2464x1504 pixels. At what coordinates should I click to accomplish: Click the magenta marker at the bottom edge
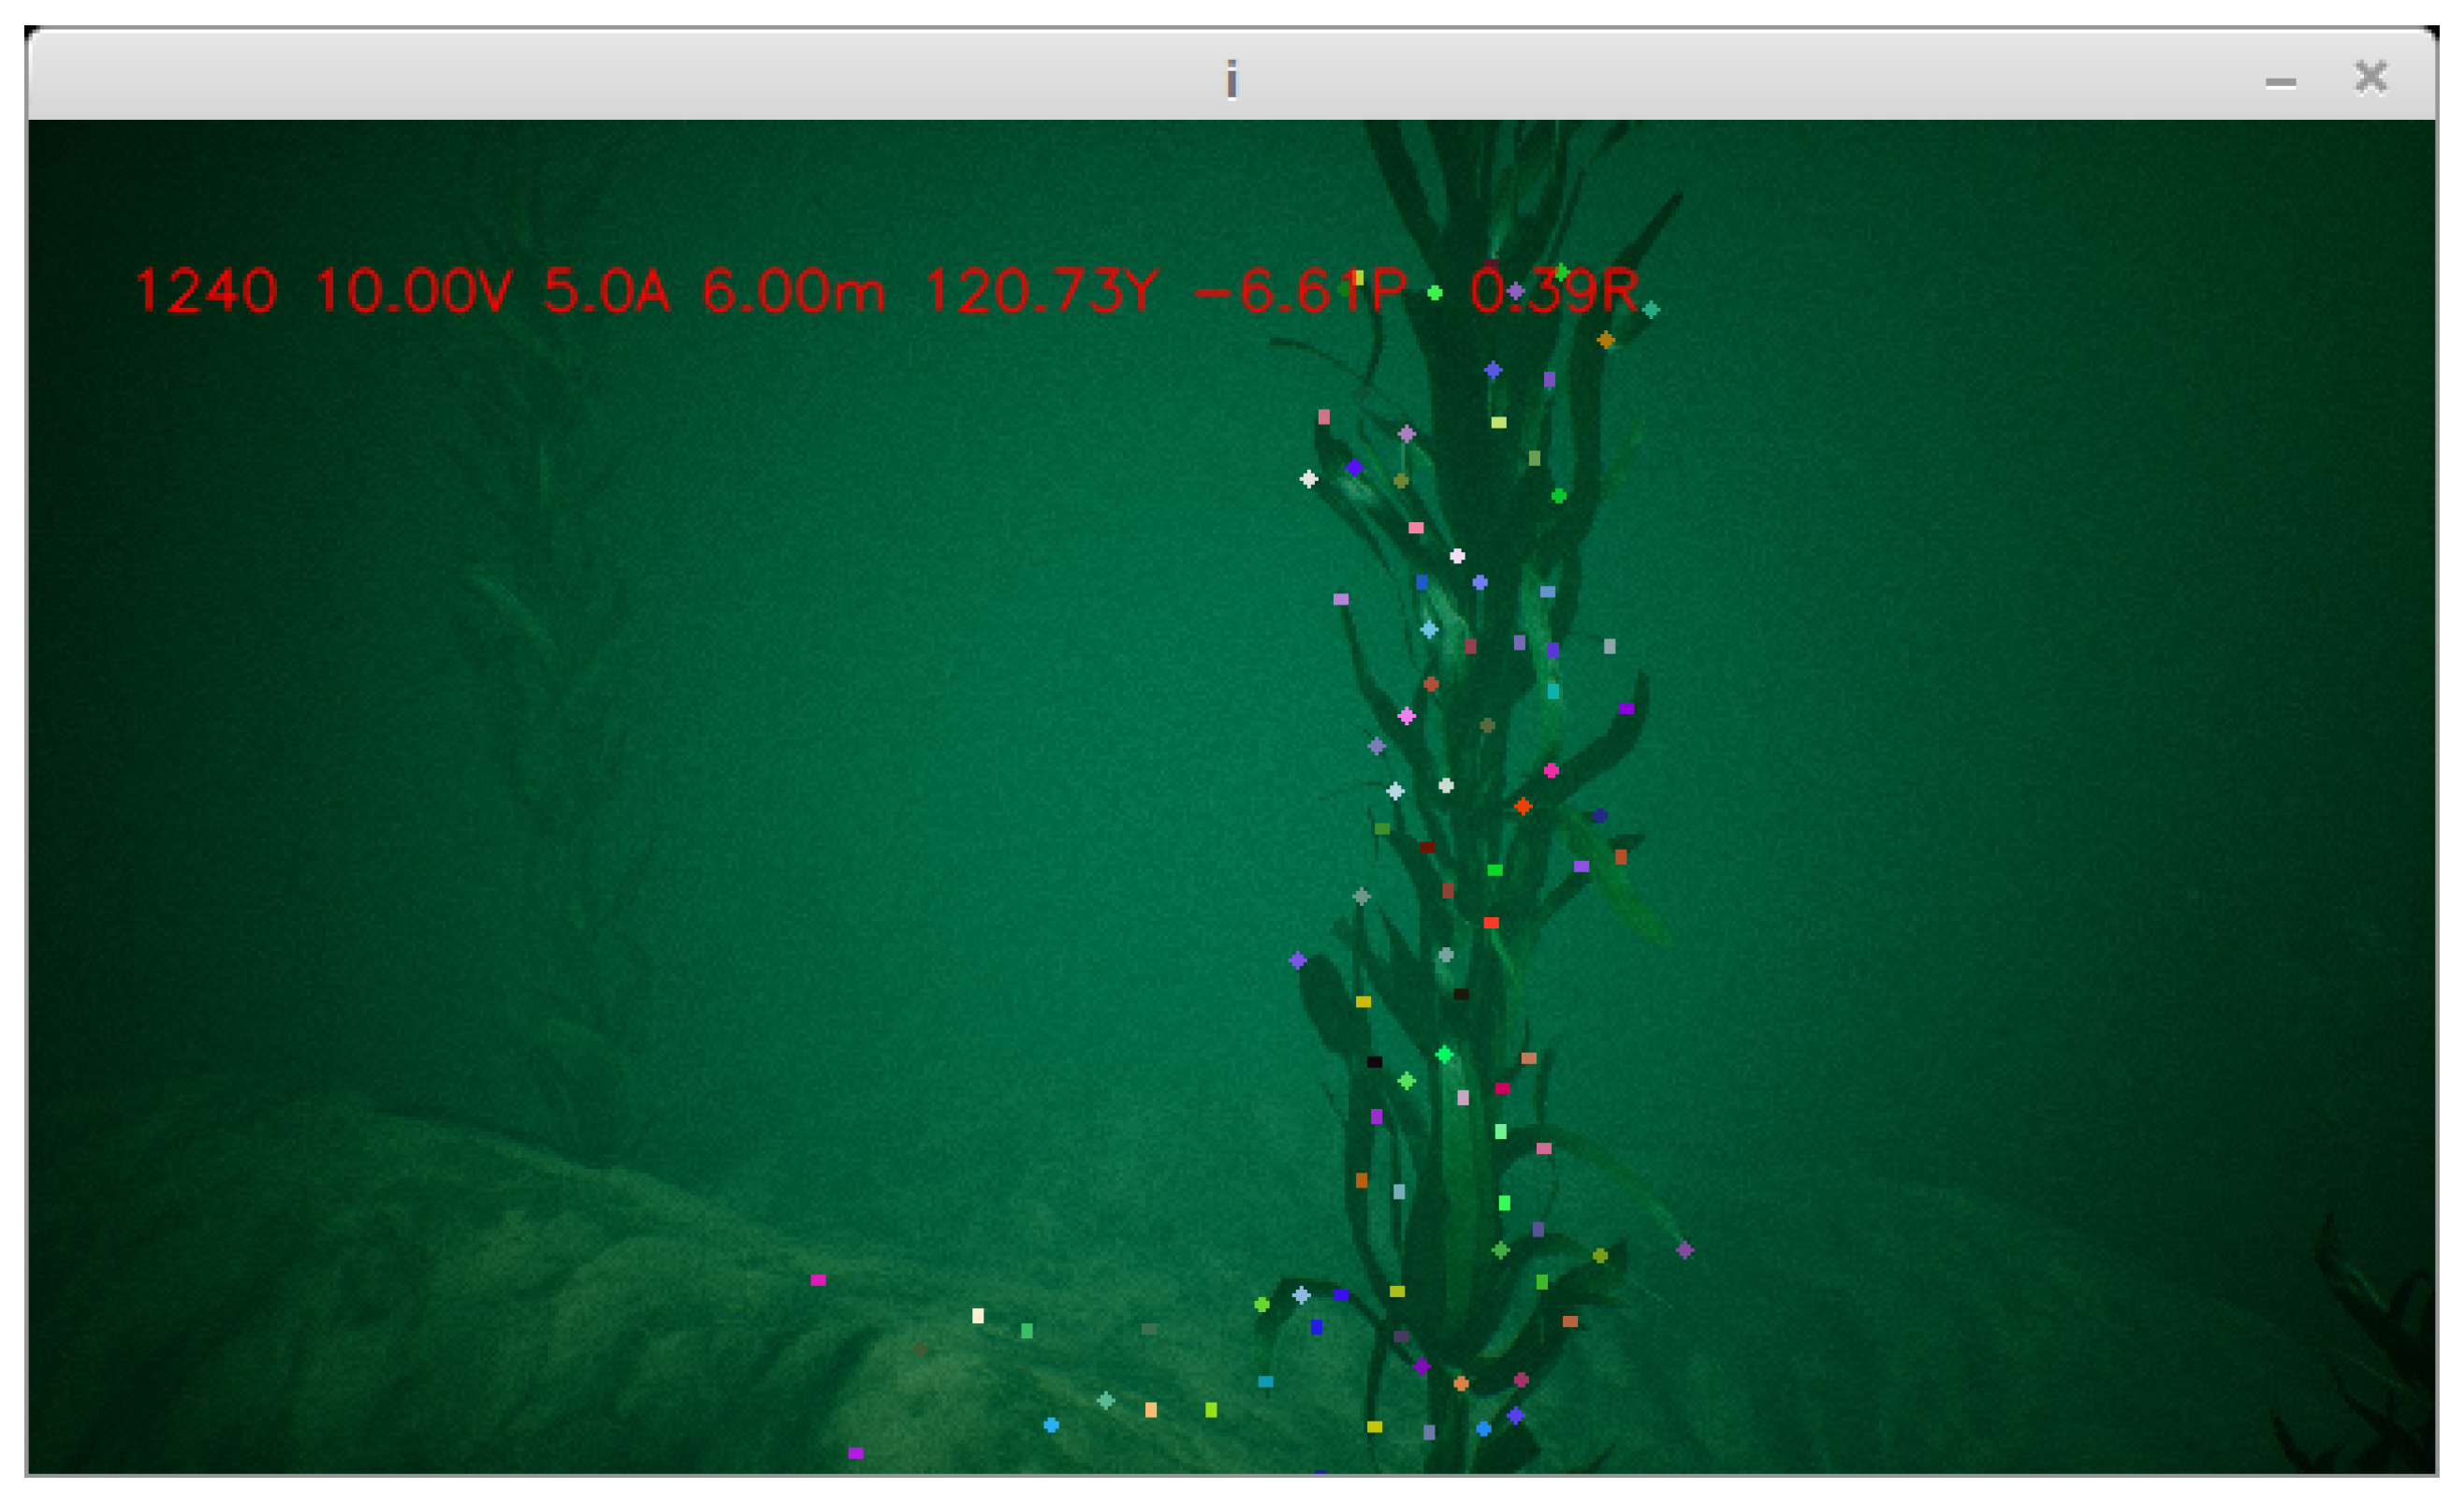click(x=856, y=1453)
